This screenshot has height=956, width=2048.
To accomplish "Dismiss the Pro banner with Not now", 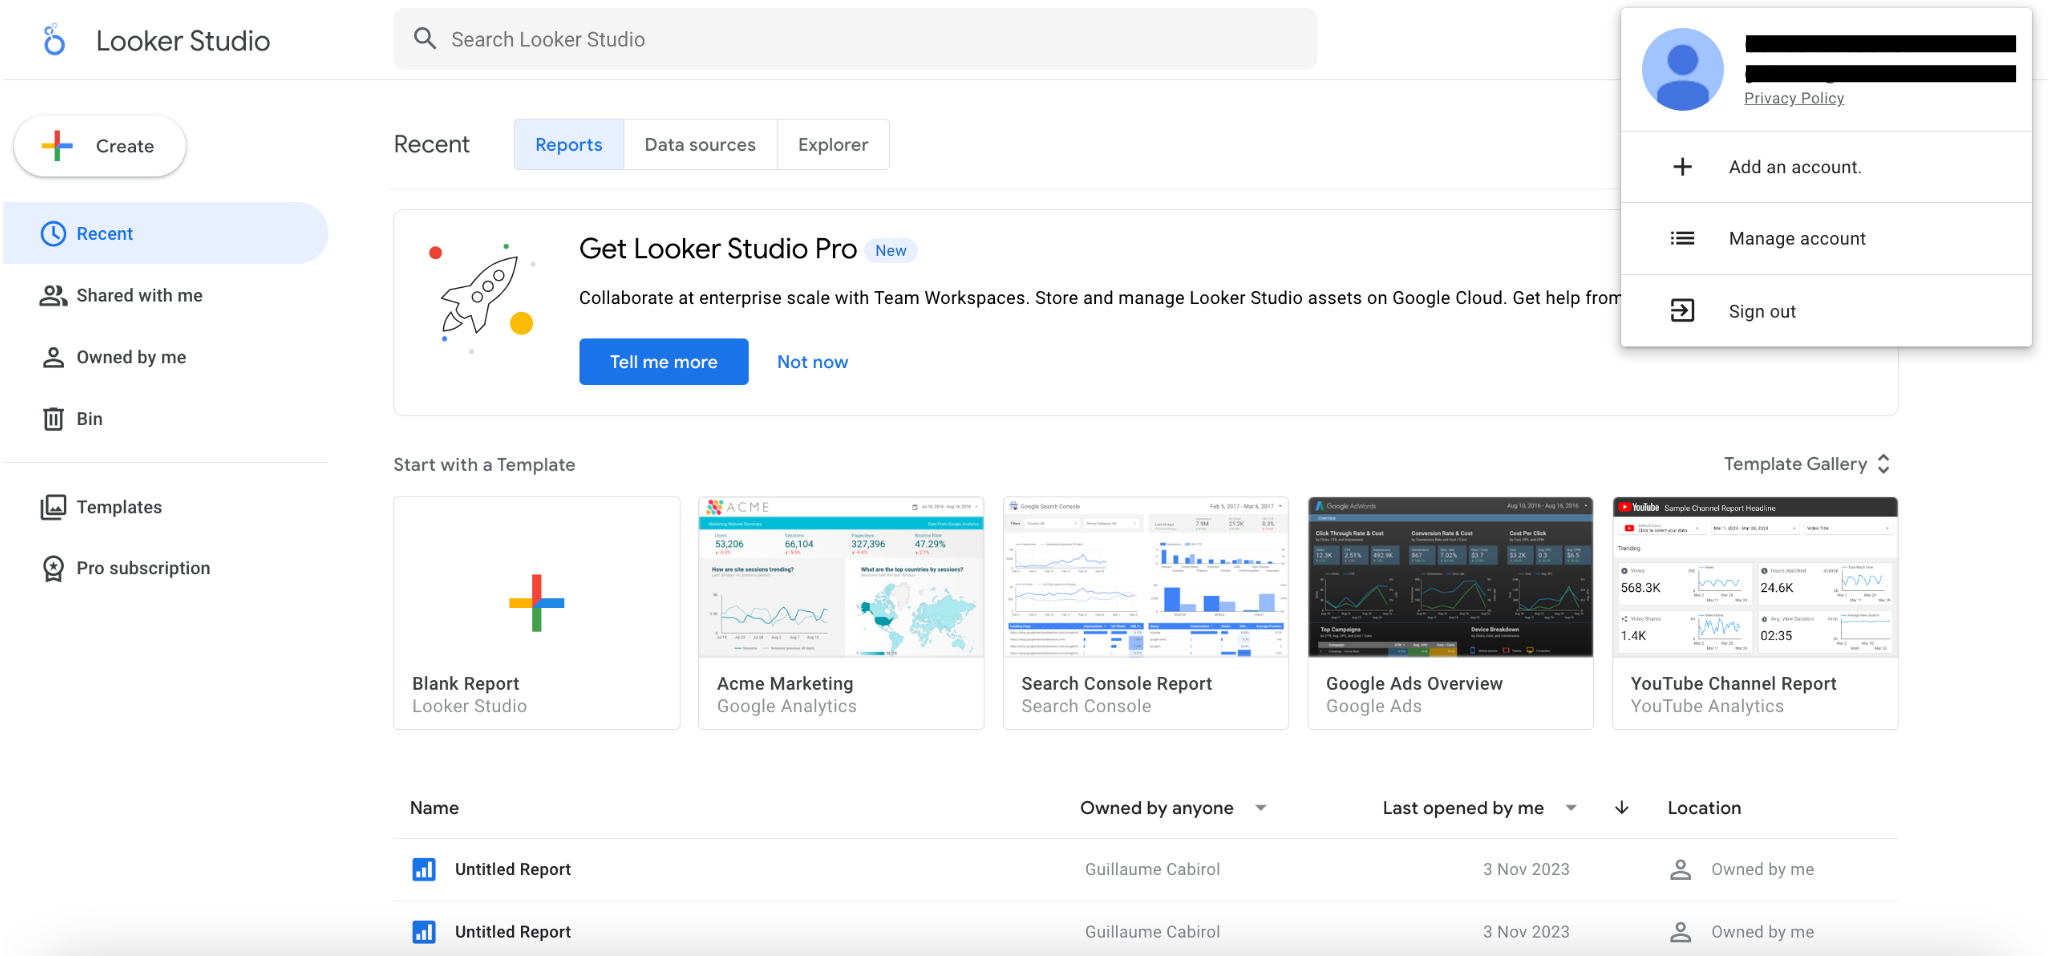I will click(811, 361).
